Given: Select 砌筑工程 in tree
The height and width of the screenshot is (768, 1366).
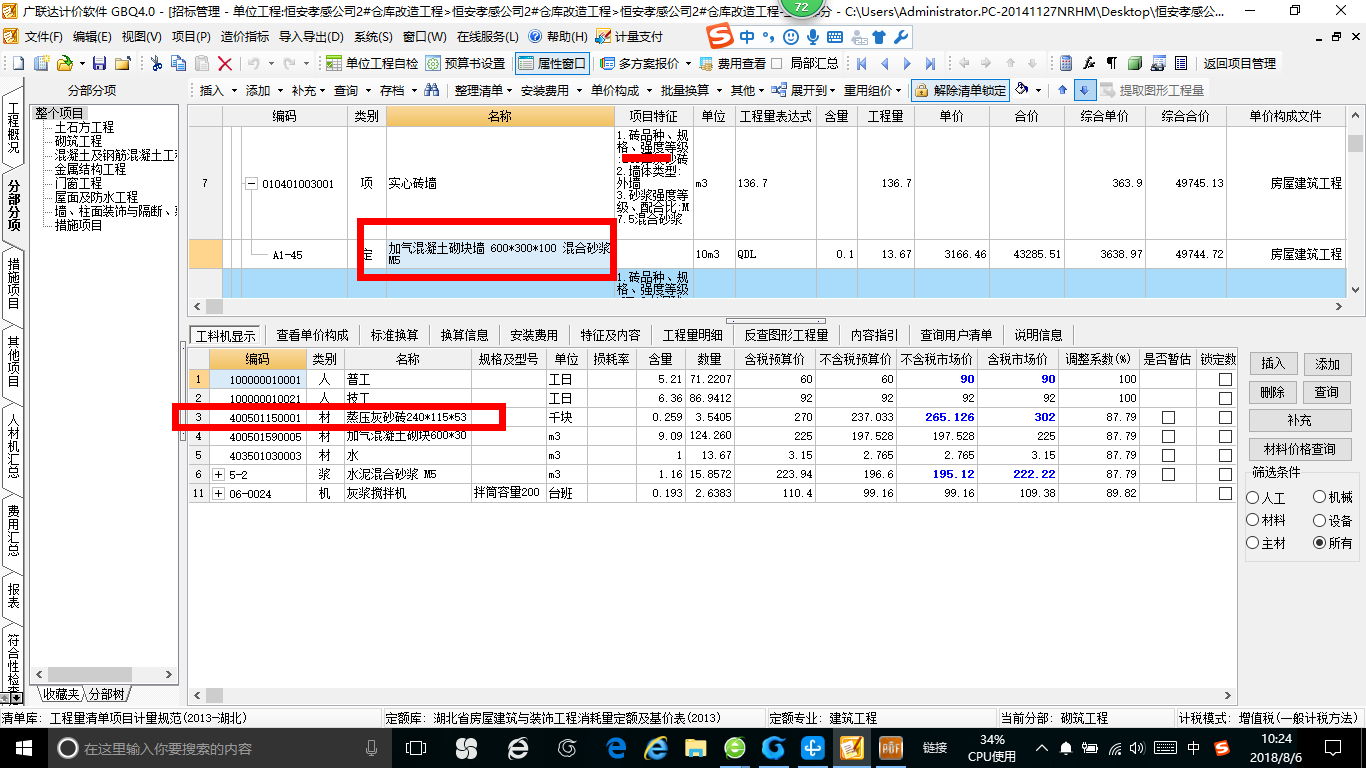Looking at the screenshot, I should click(x=78, y=141).
